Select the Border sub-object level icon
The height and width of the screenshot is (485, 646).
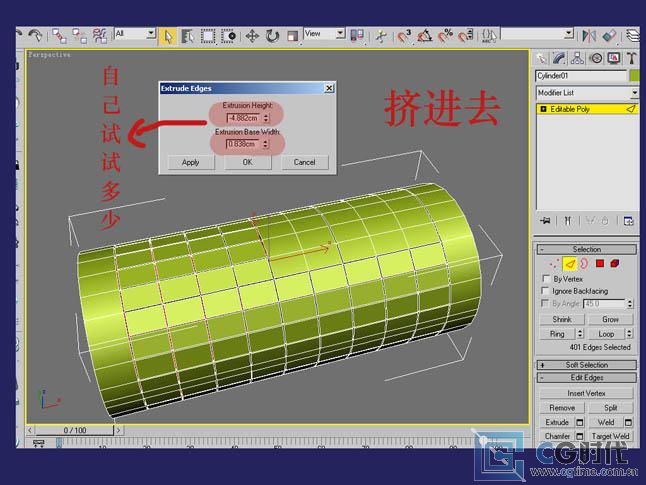pyautogui.click(x=584, y=263)
